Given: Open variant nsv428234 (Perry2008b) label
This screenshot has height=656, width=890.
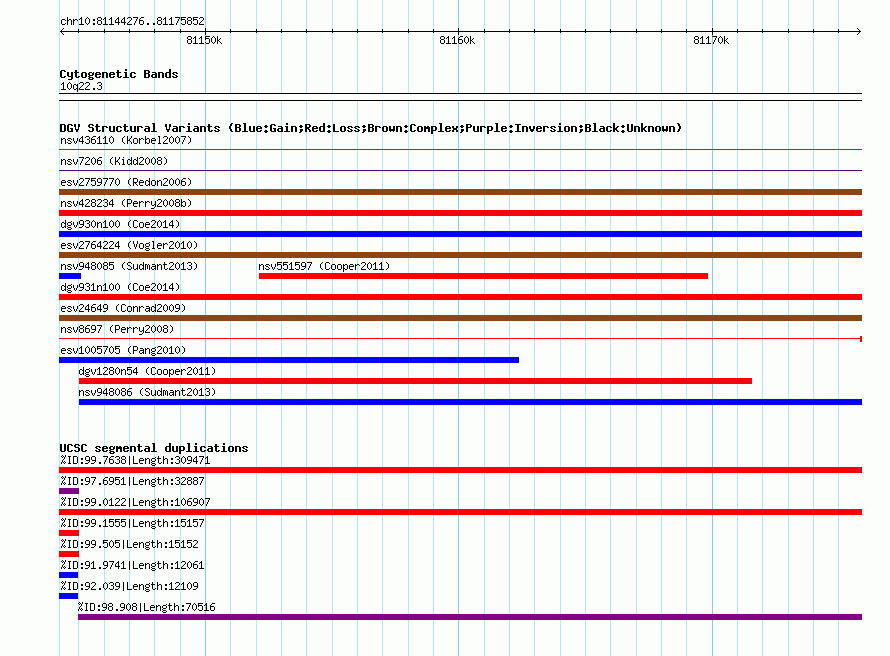Looking at the screenshot, I should [126, 203].
